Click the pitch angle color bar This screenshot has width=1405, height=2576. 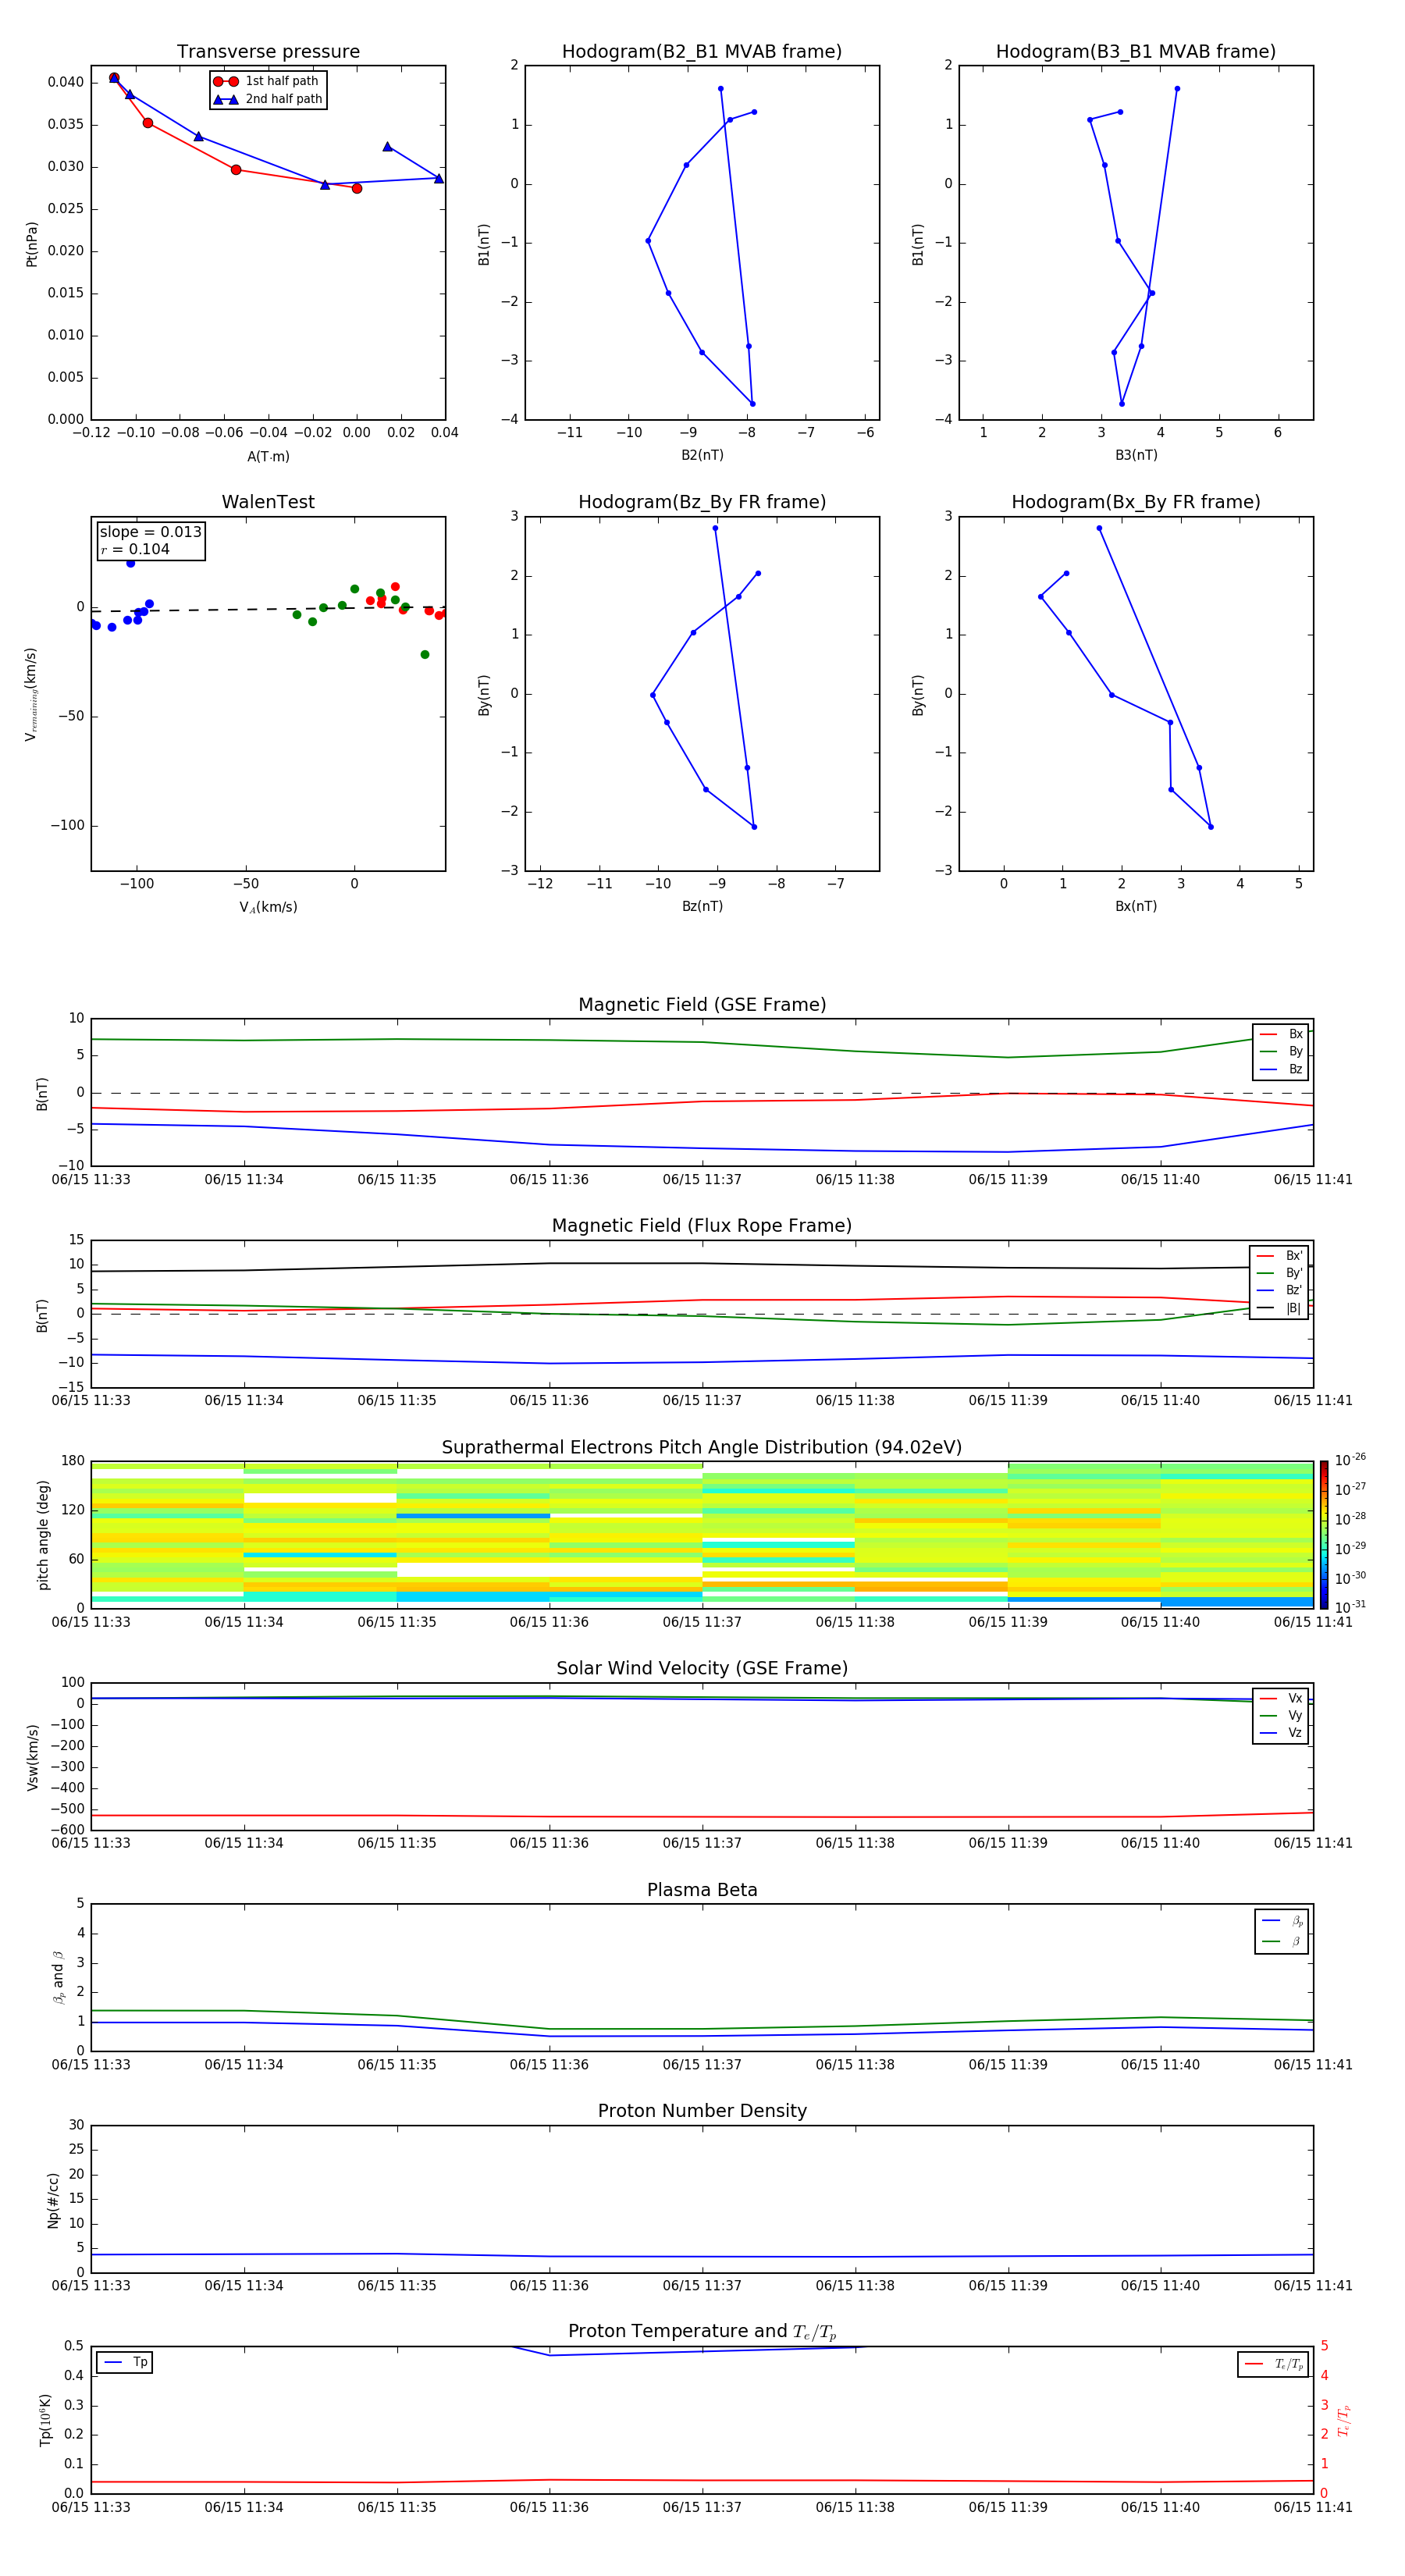click(x=1324, y=1533)
